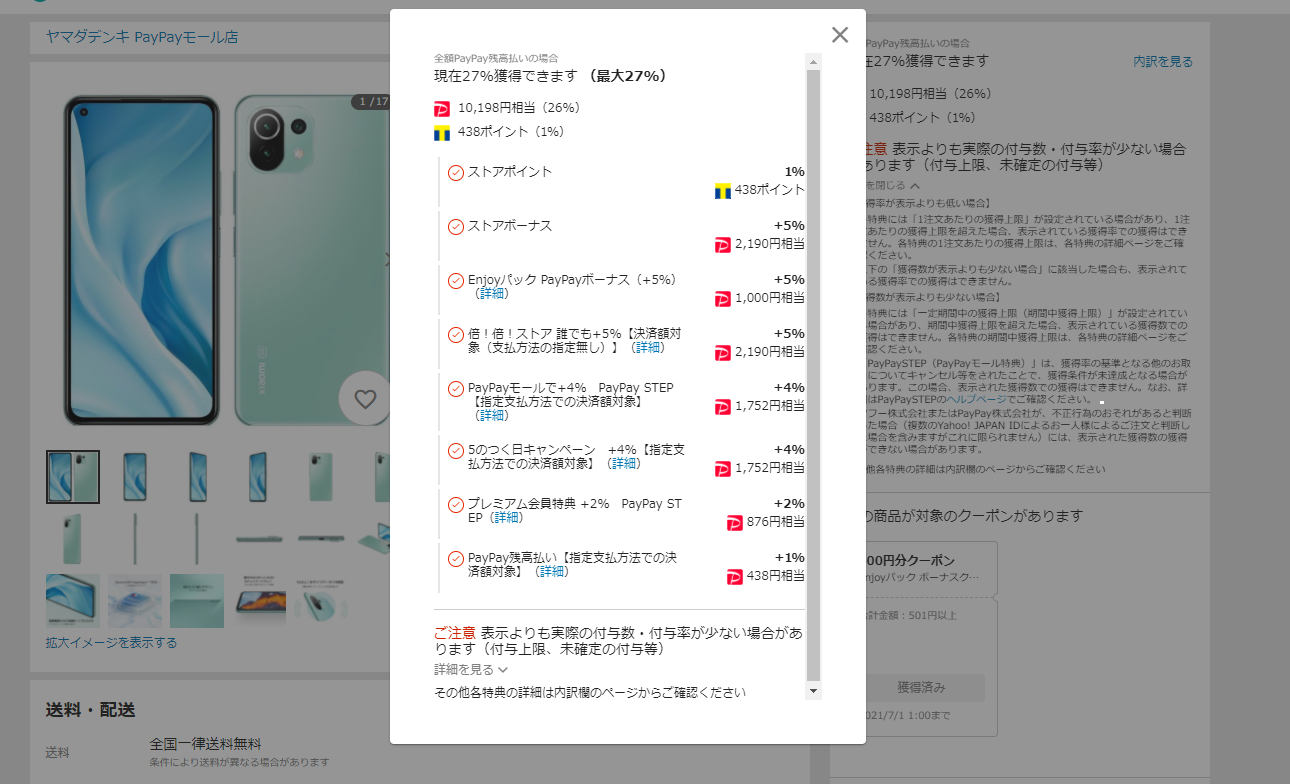
Task: Click 拡大イメージを表示する link
Action: coord(111,643)
